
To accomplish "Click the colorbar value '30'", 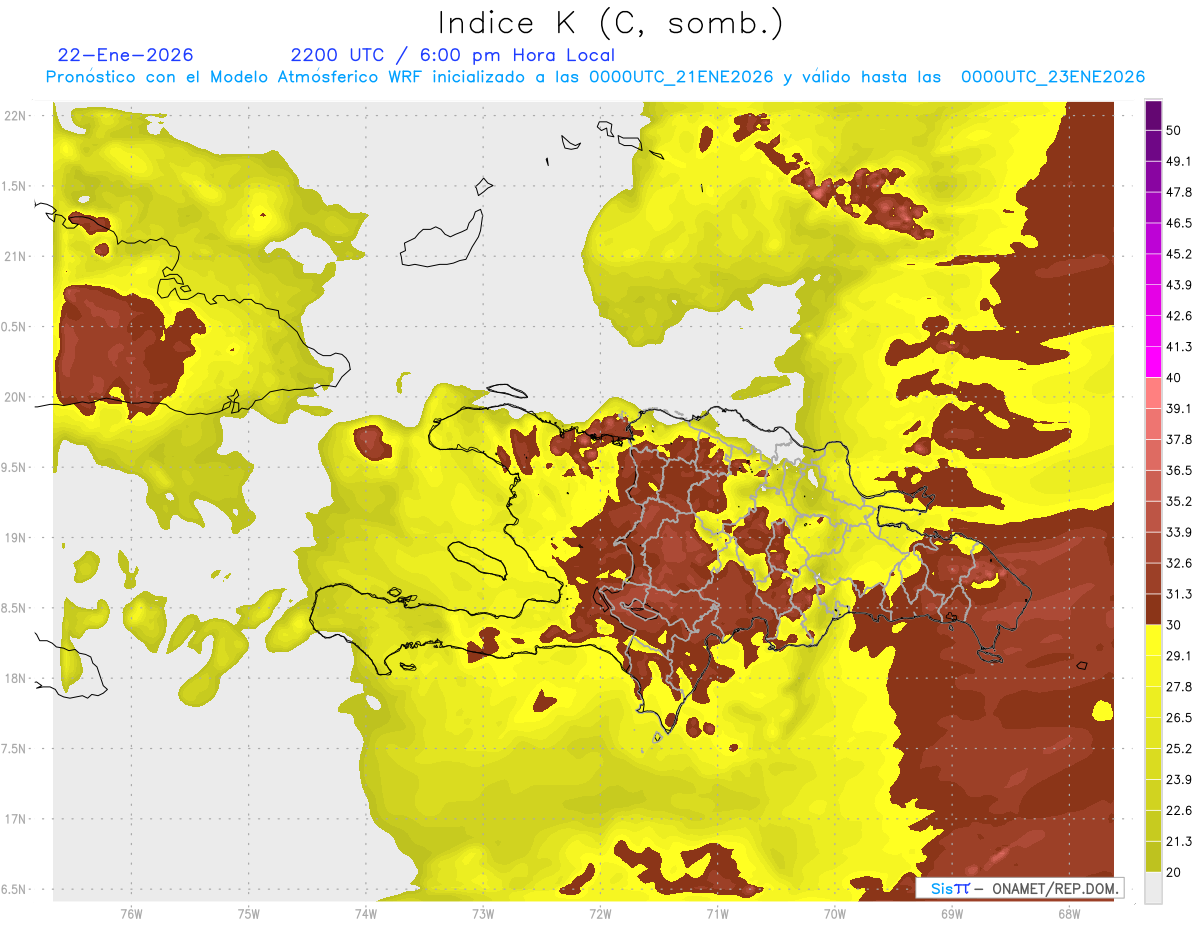I will [1175, 625].
